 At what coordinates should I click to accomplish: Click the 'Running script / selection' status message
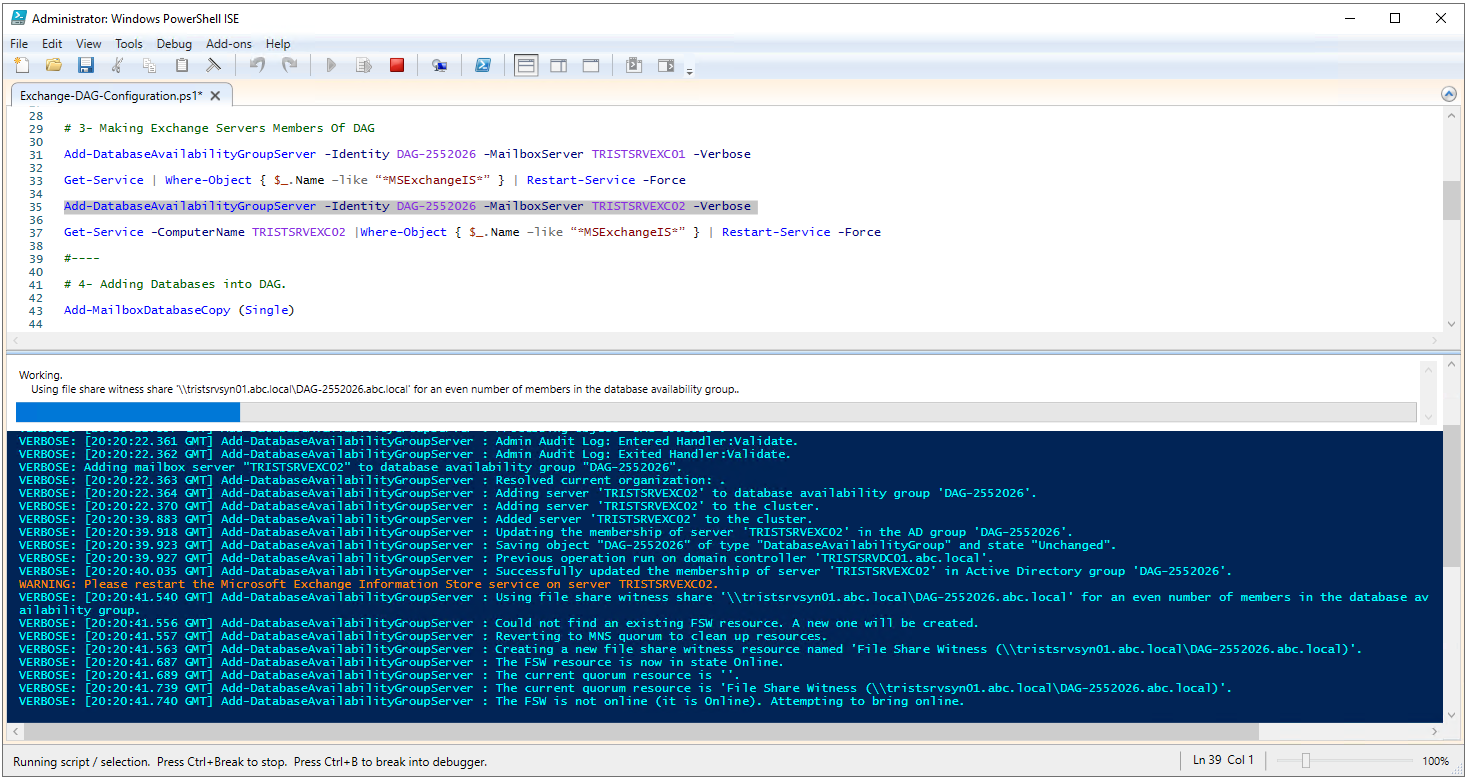(250, 762)
